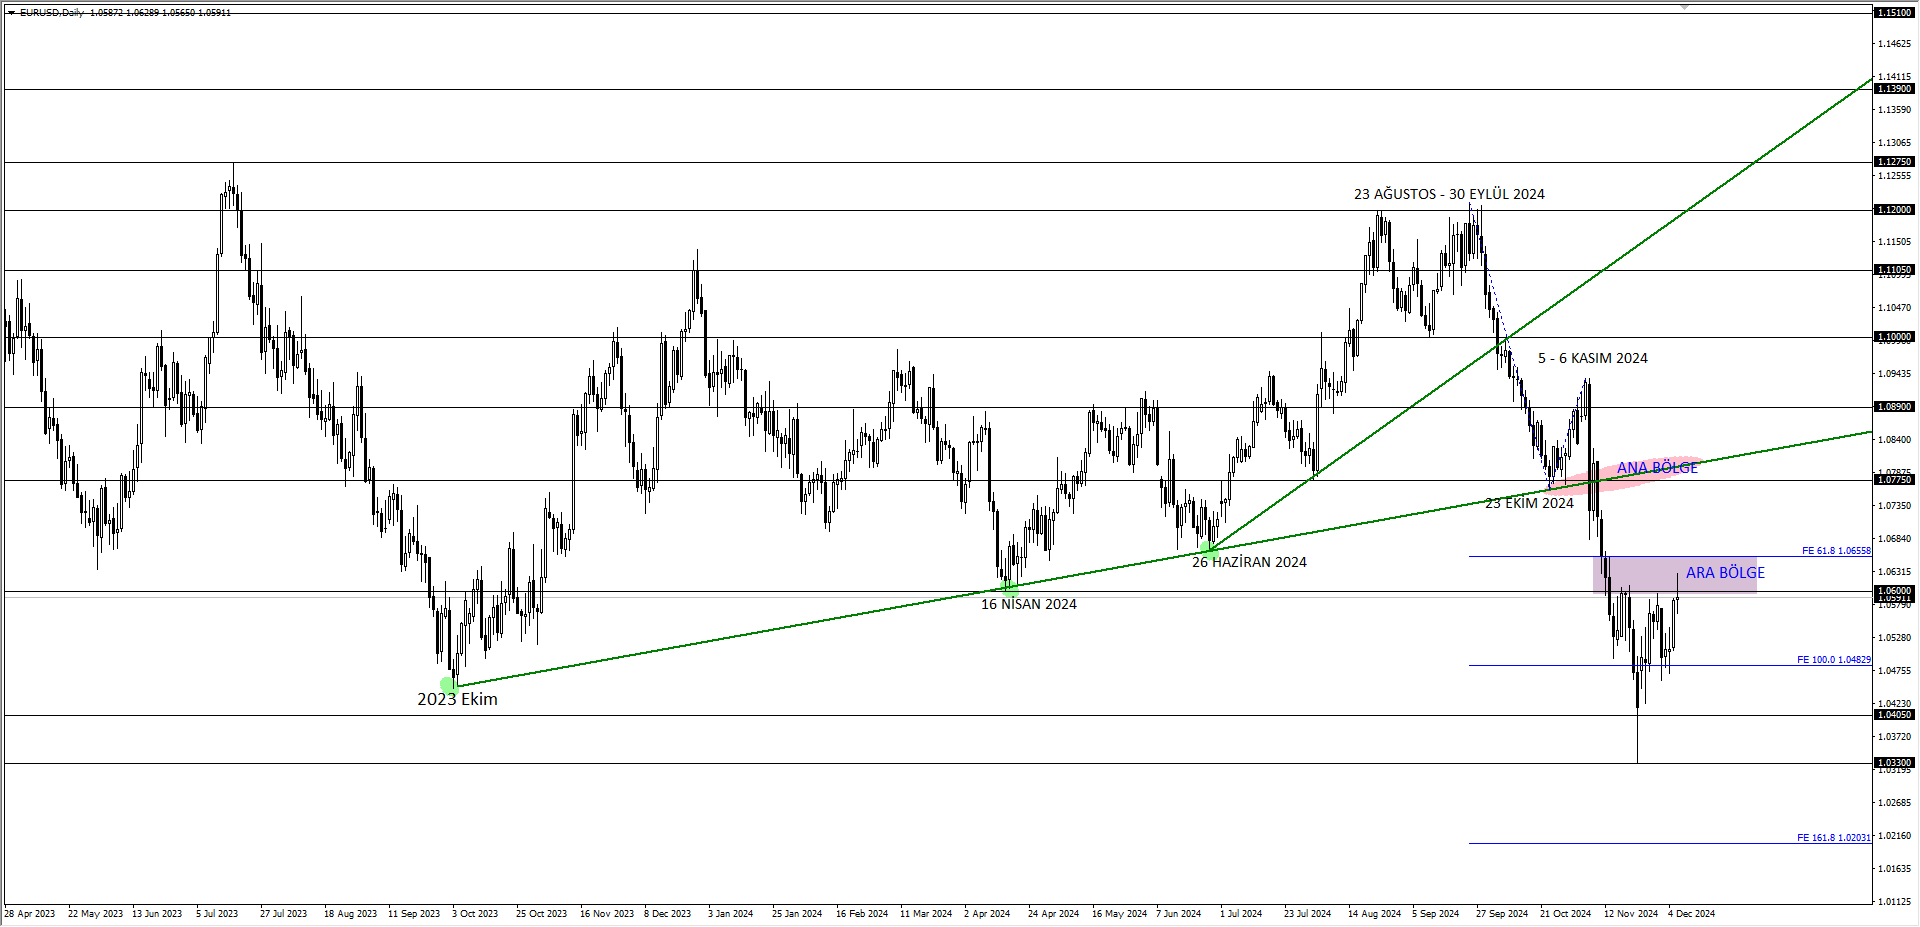Image resolution: width=1920 pixels, height=927 pixels.
Task: Click the '23 EKİM 2024' annotation
Action: (x=1529, y=503)
